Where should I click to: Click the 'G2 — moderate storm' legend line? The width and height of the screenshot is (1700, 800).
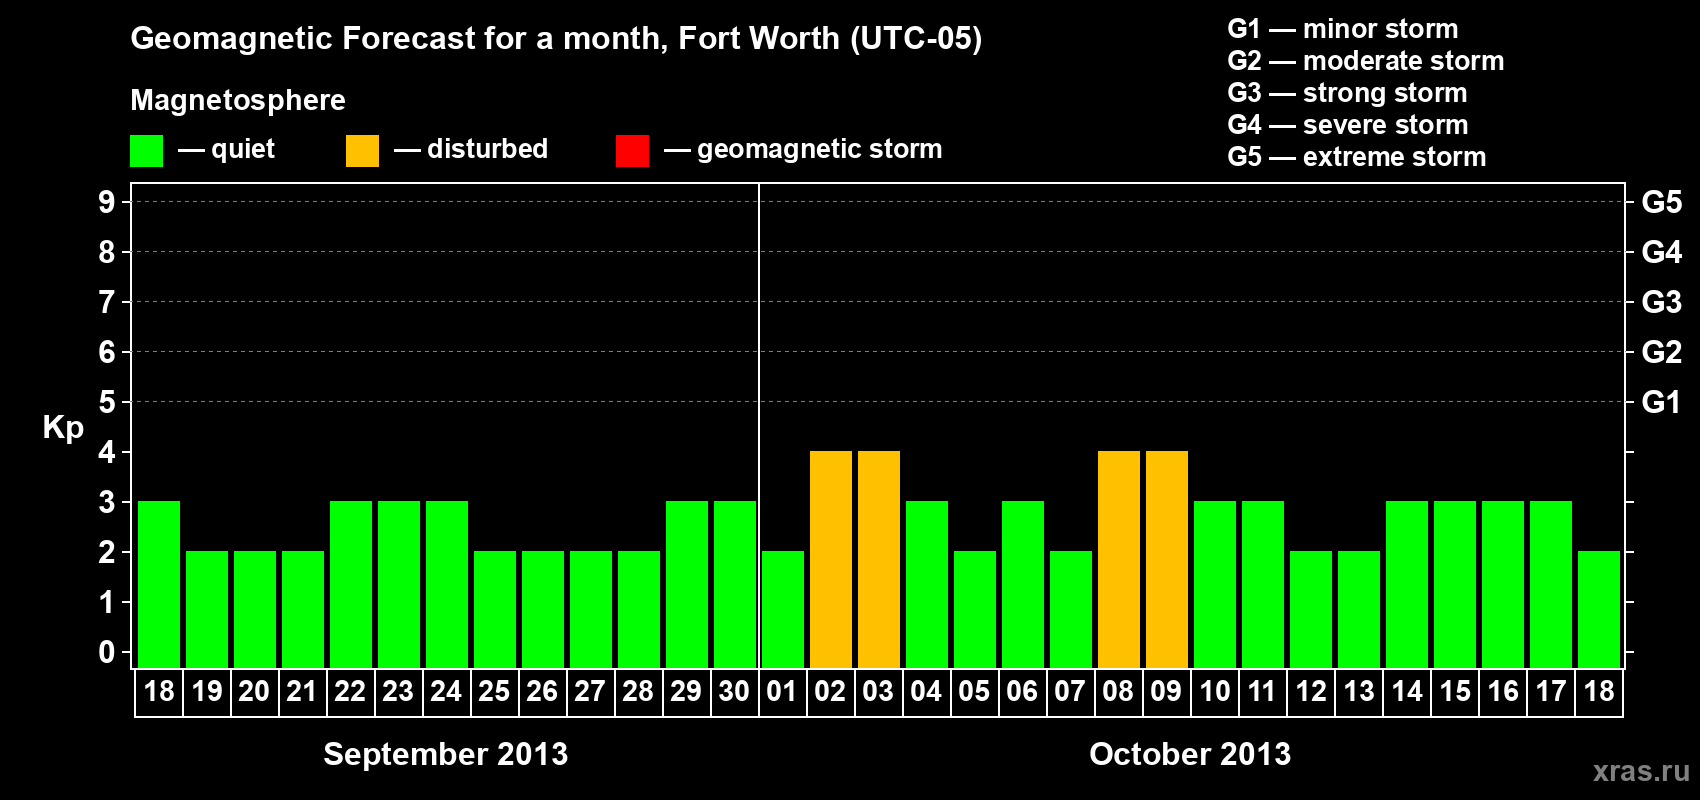[1365, 61]
